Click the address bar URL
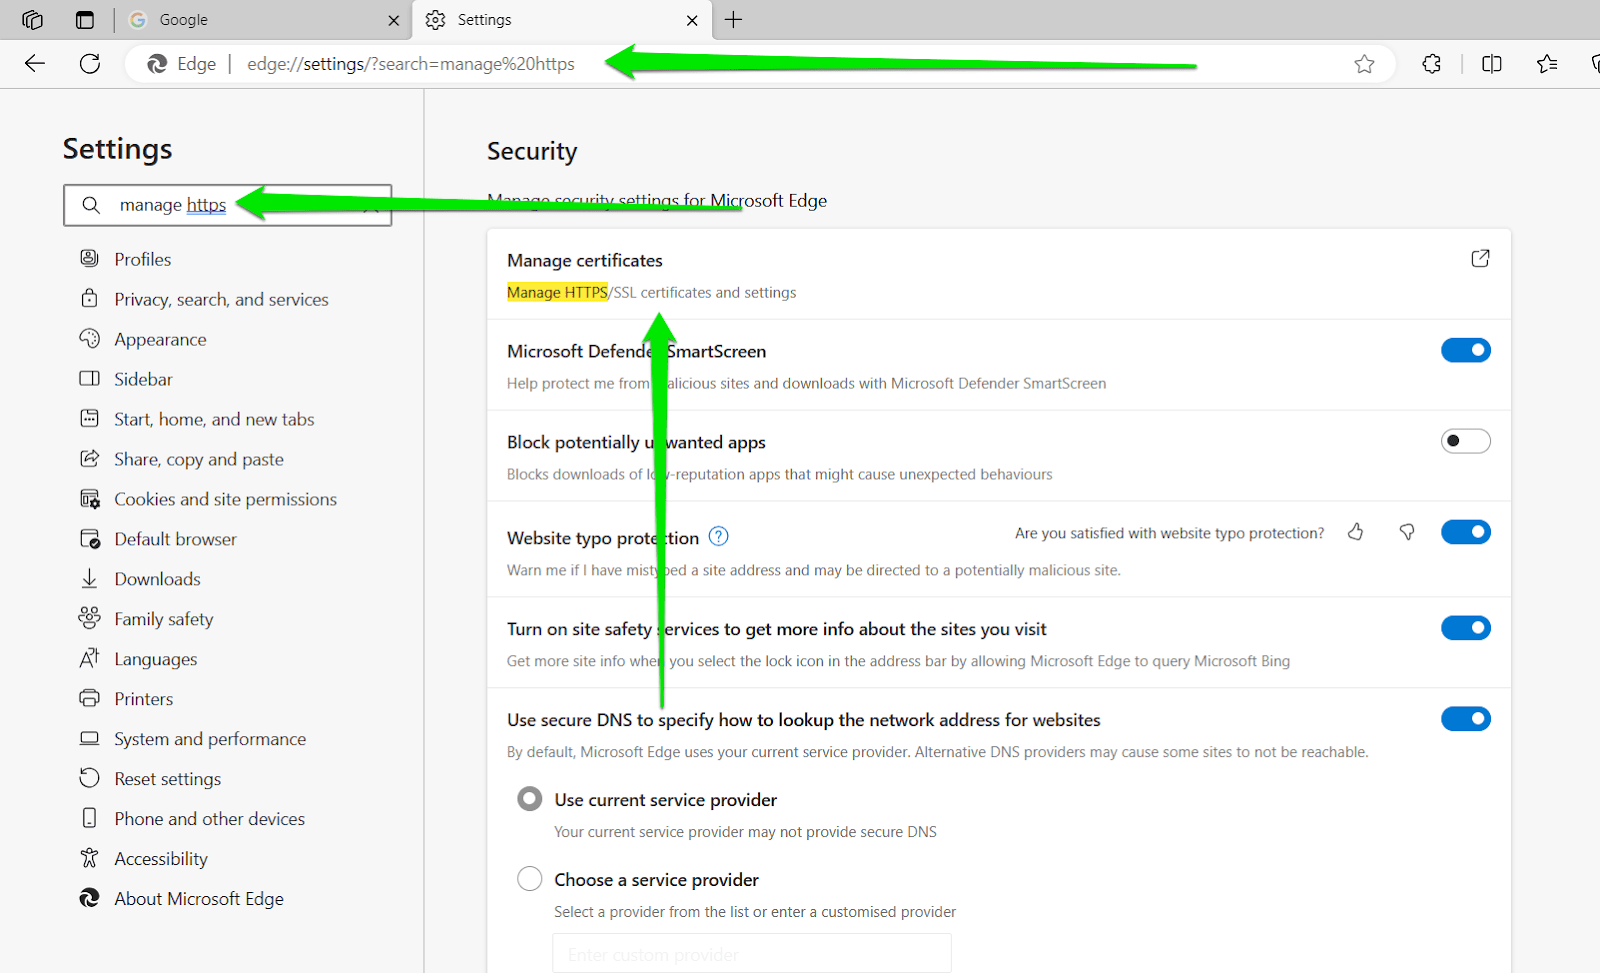This screenshot has width=1600, height=973. coord(411,64)
